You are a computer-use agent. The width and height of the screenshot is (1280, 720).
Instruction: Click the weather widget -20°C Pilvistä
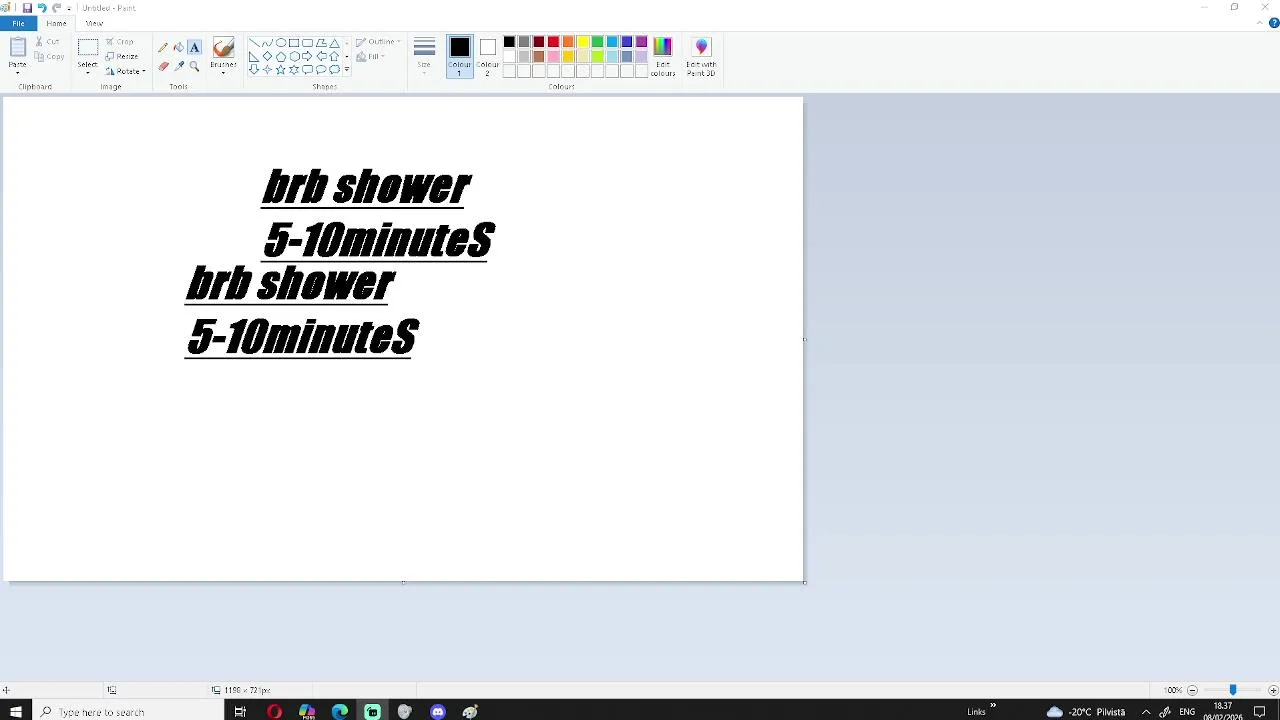click(1086, 712)
